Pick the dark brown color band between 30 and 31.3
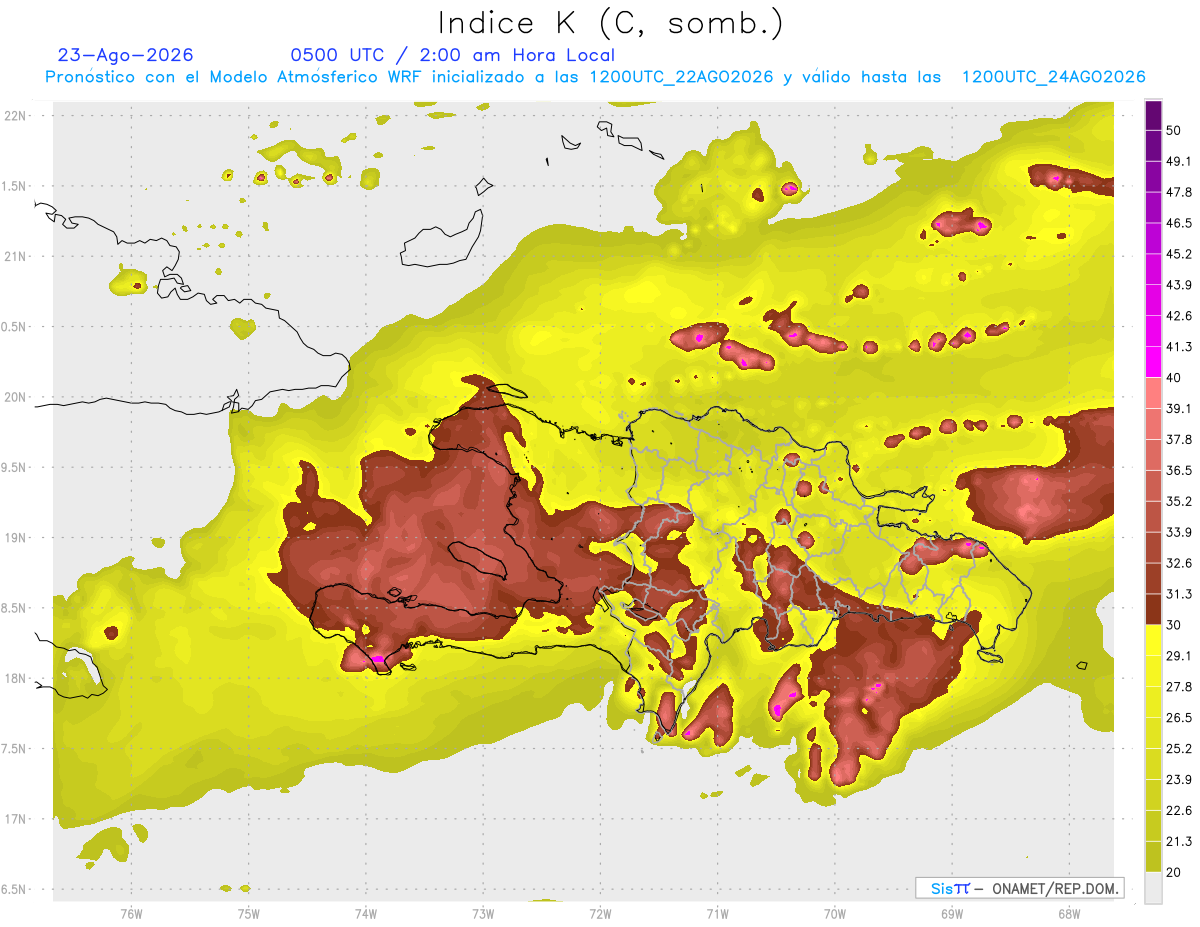1200x927 pixels. 1153,609
